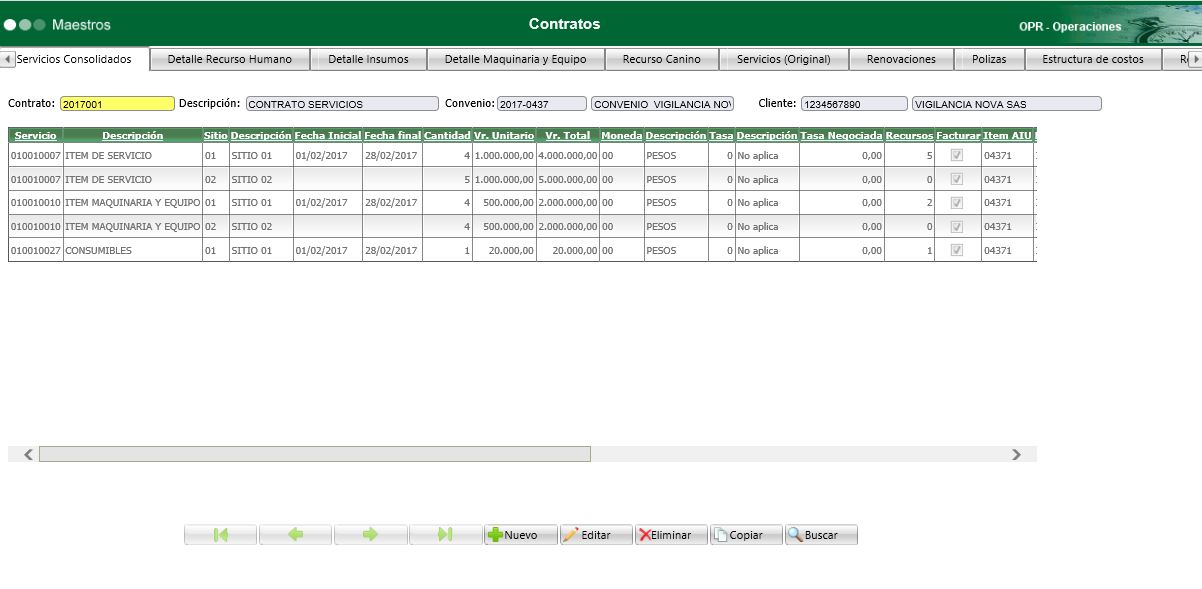Sort by the Fecha final column header

click(392, 135)
